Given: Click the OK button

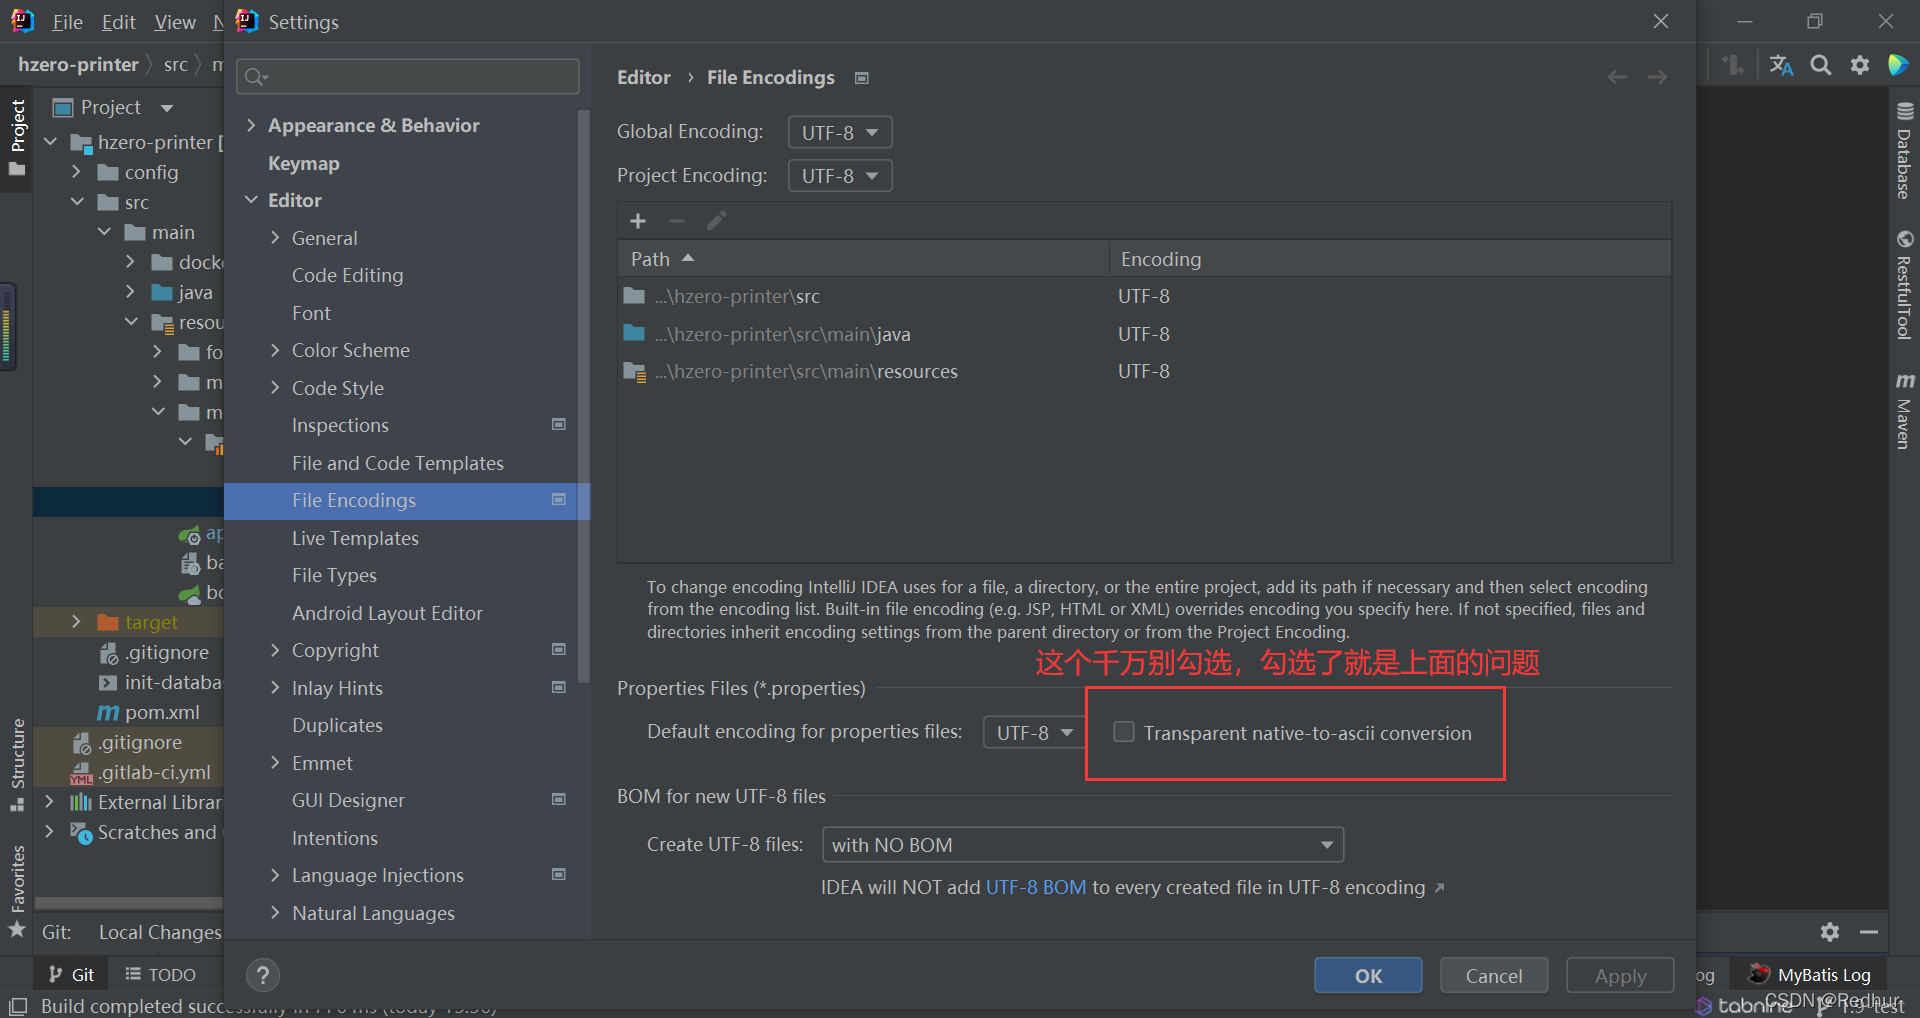Looking at the screenshot, I should tap(1368, 976).
